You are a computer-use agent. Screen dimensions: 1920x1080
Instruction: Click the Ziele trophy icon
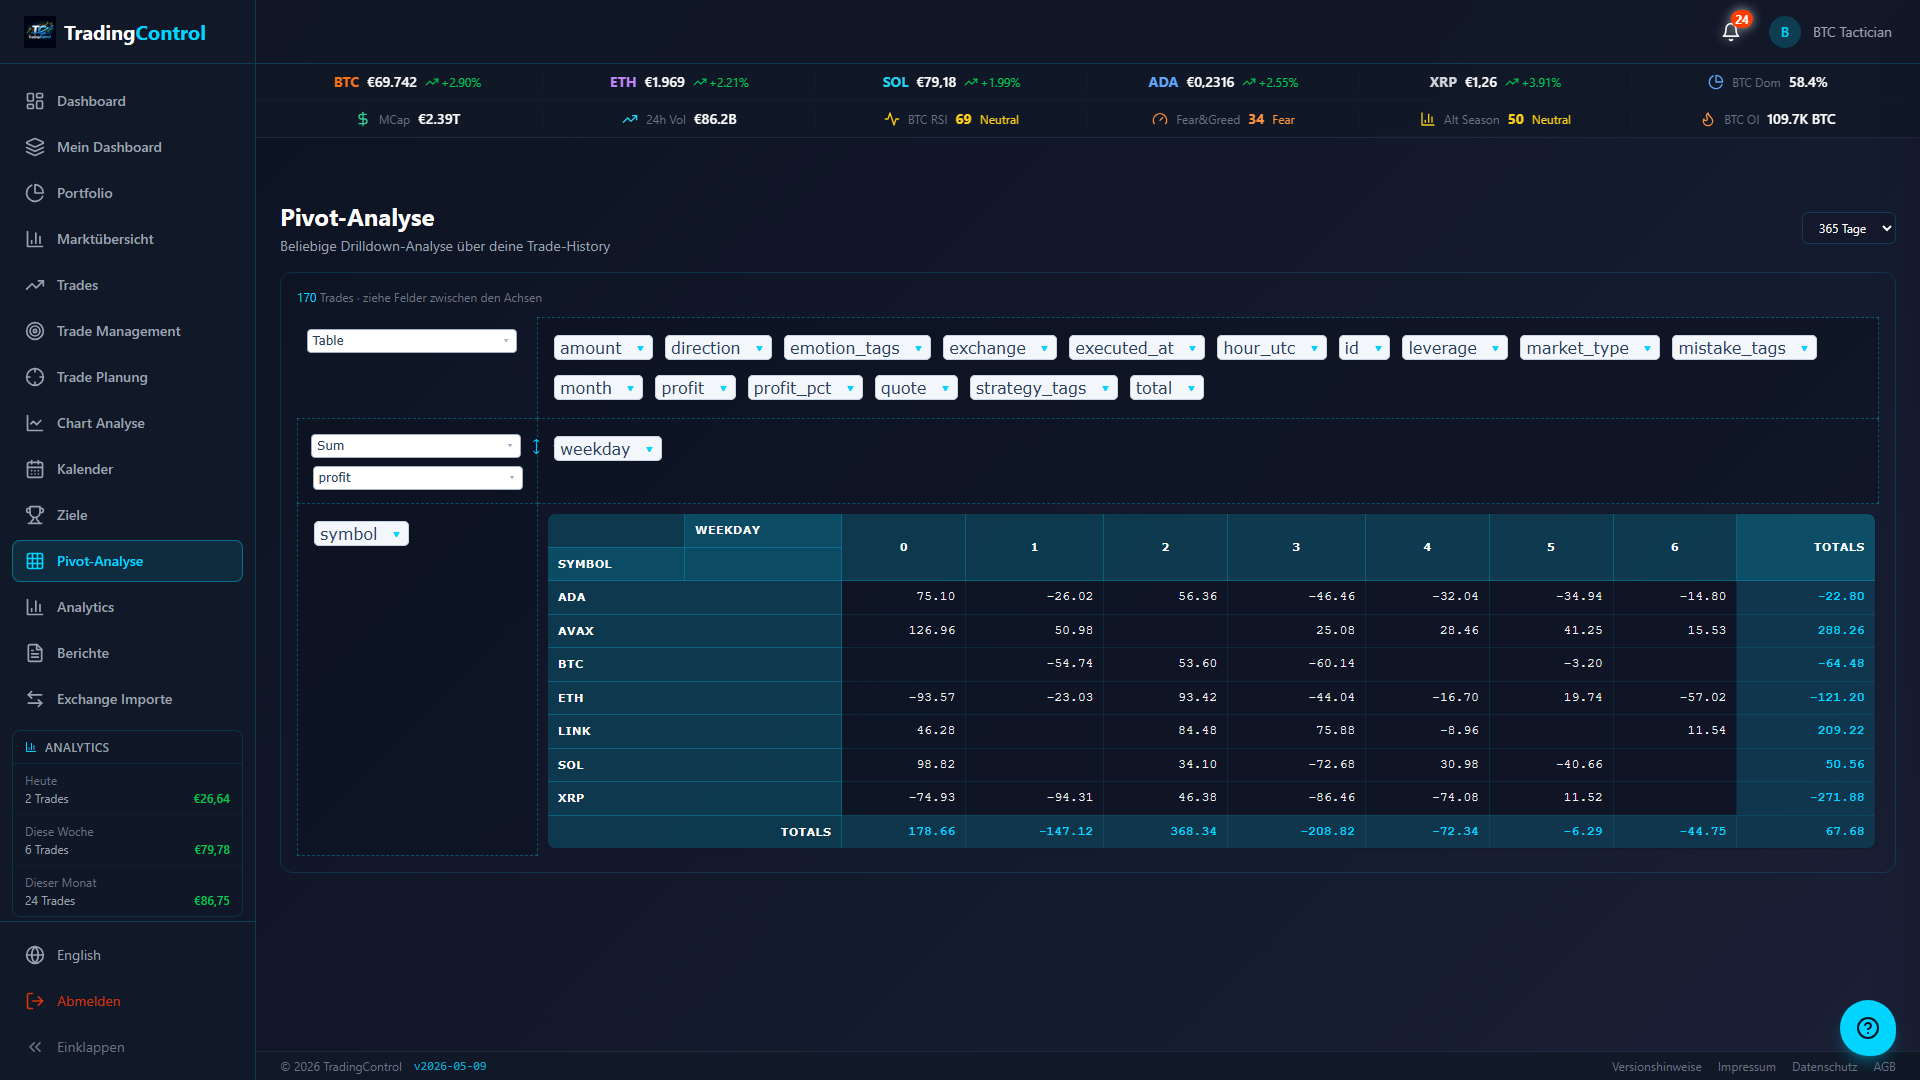click(35, 515)
